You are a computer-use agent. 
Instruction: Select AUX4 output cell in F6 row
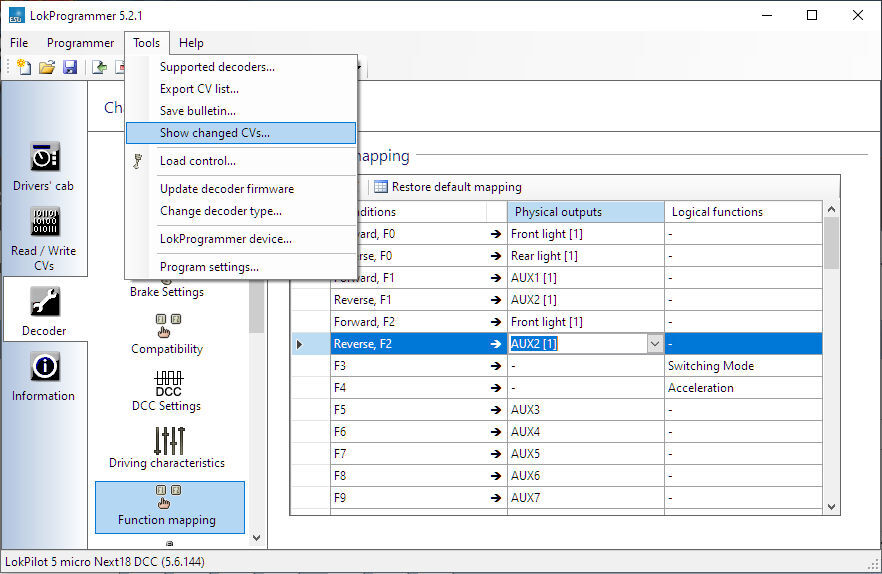pos(586,432)
